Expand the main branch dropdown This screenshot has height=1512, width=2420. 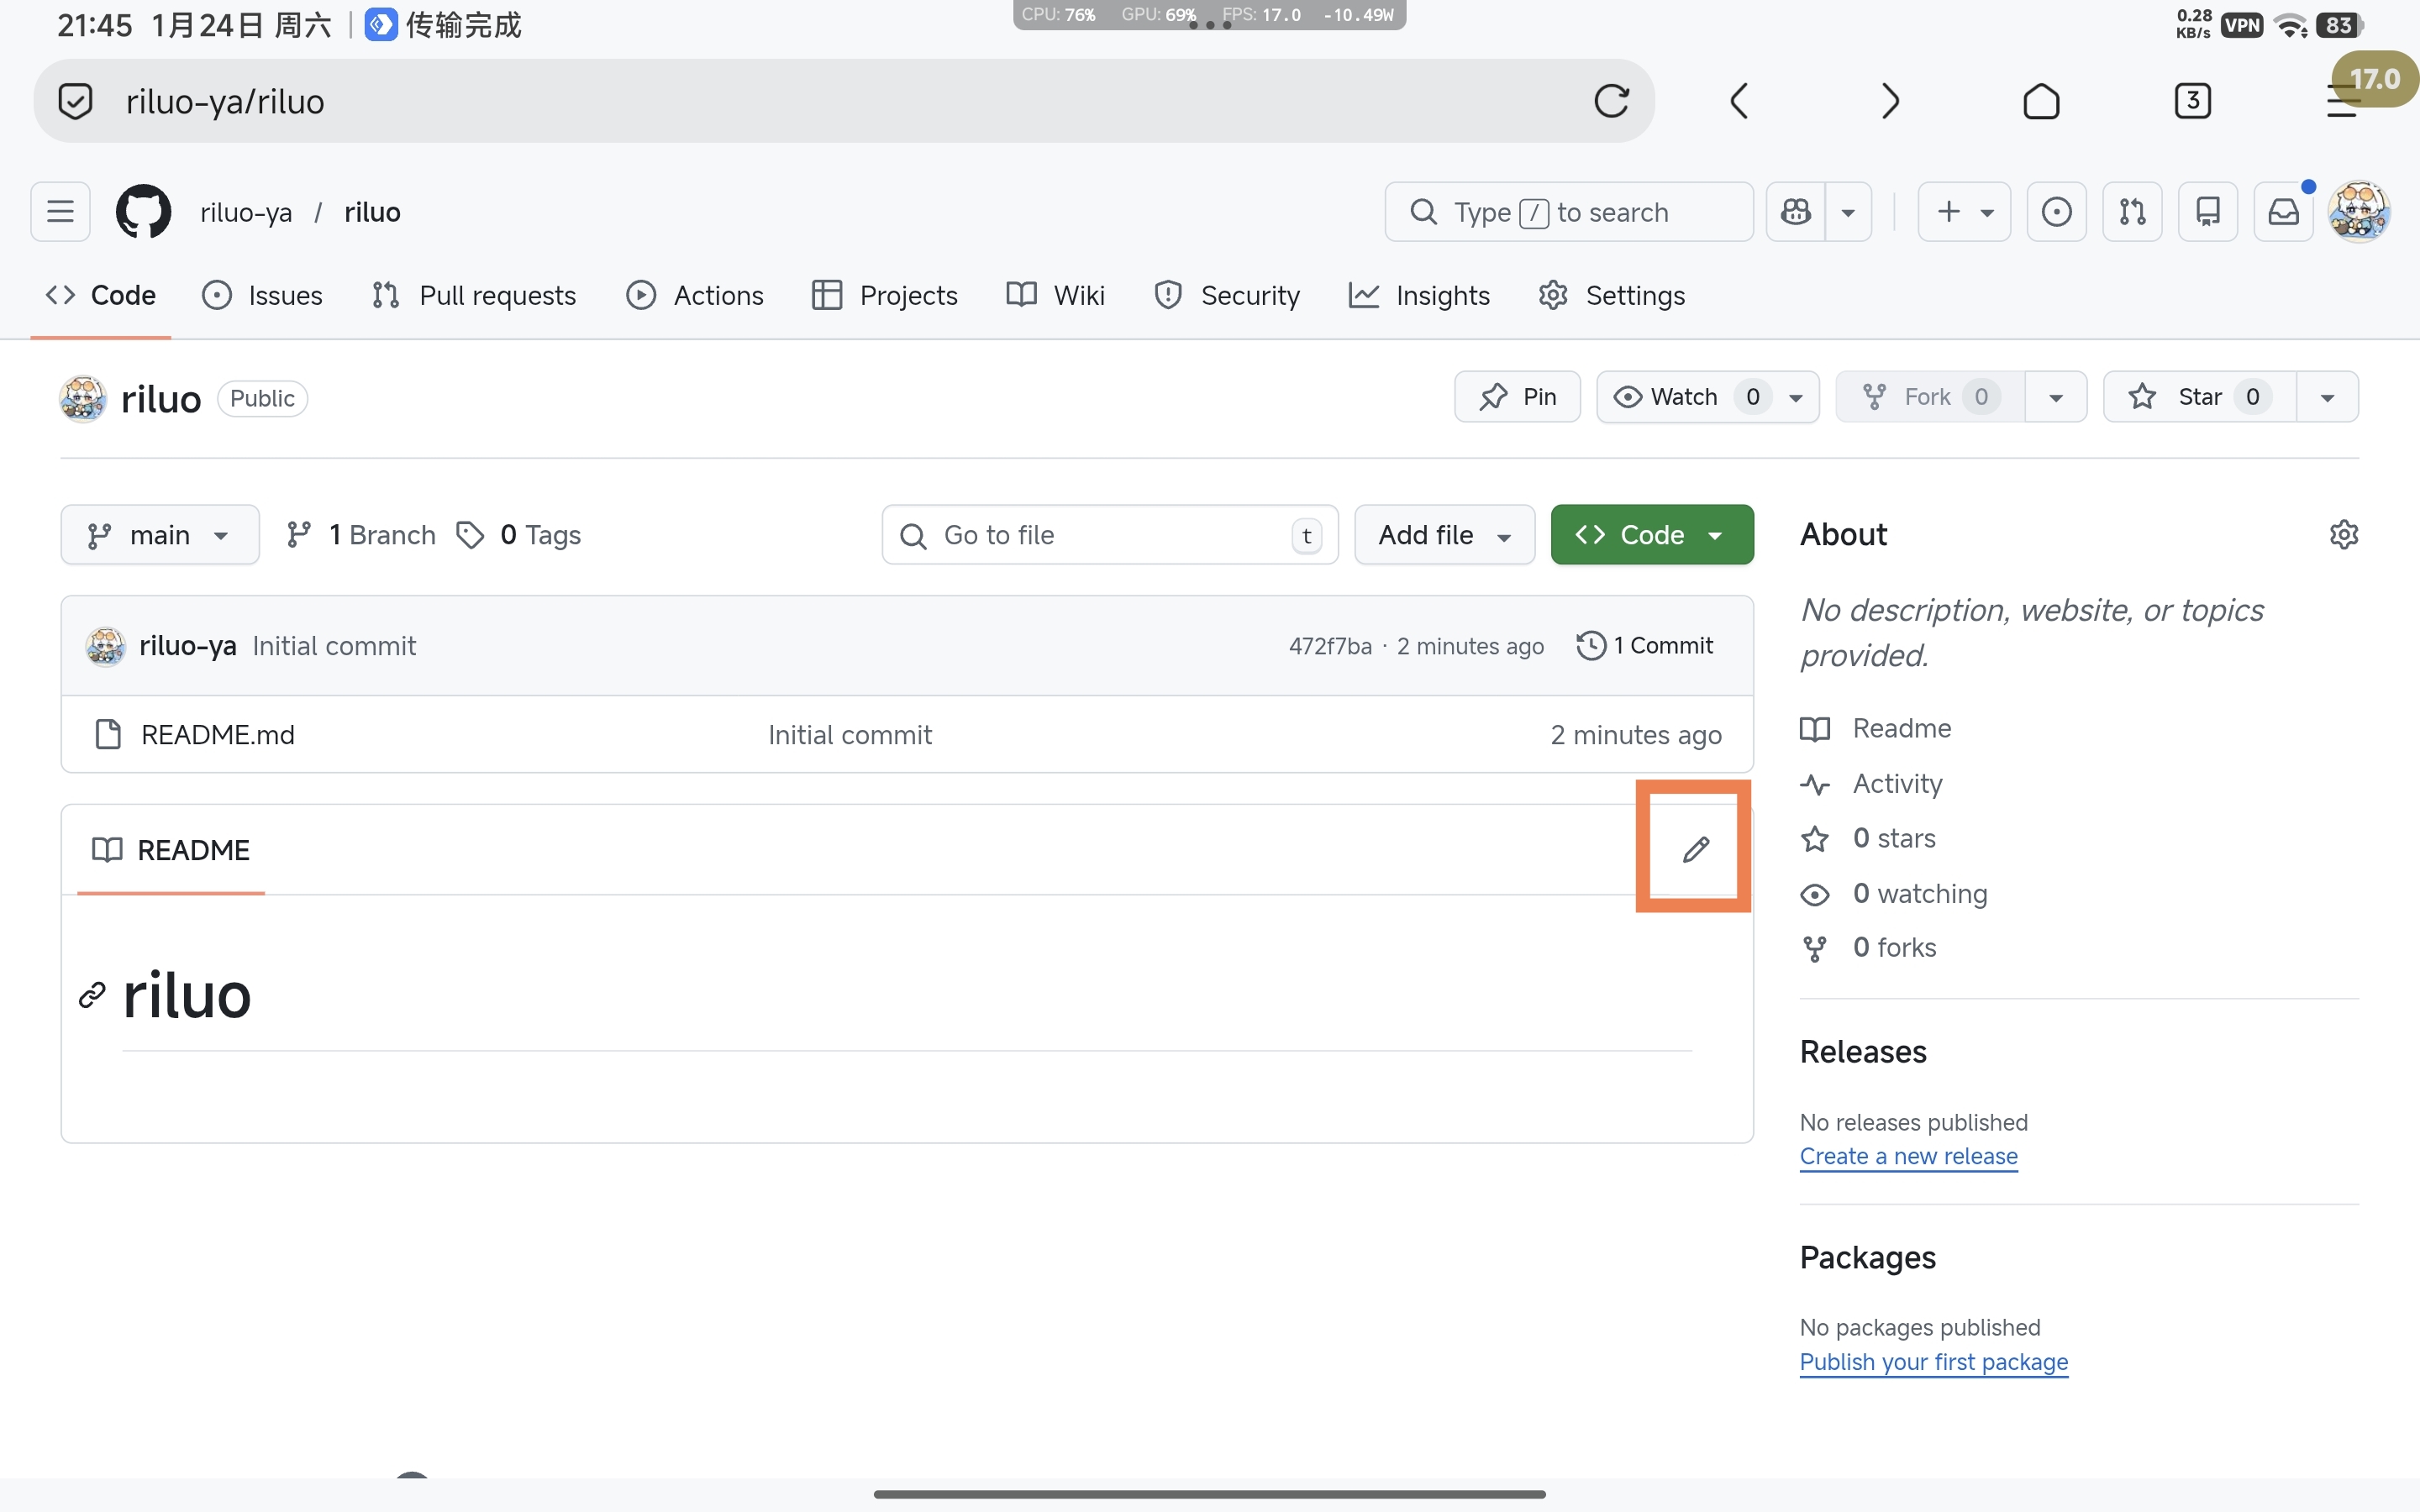pos(160,535)
